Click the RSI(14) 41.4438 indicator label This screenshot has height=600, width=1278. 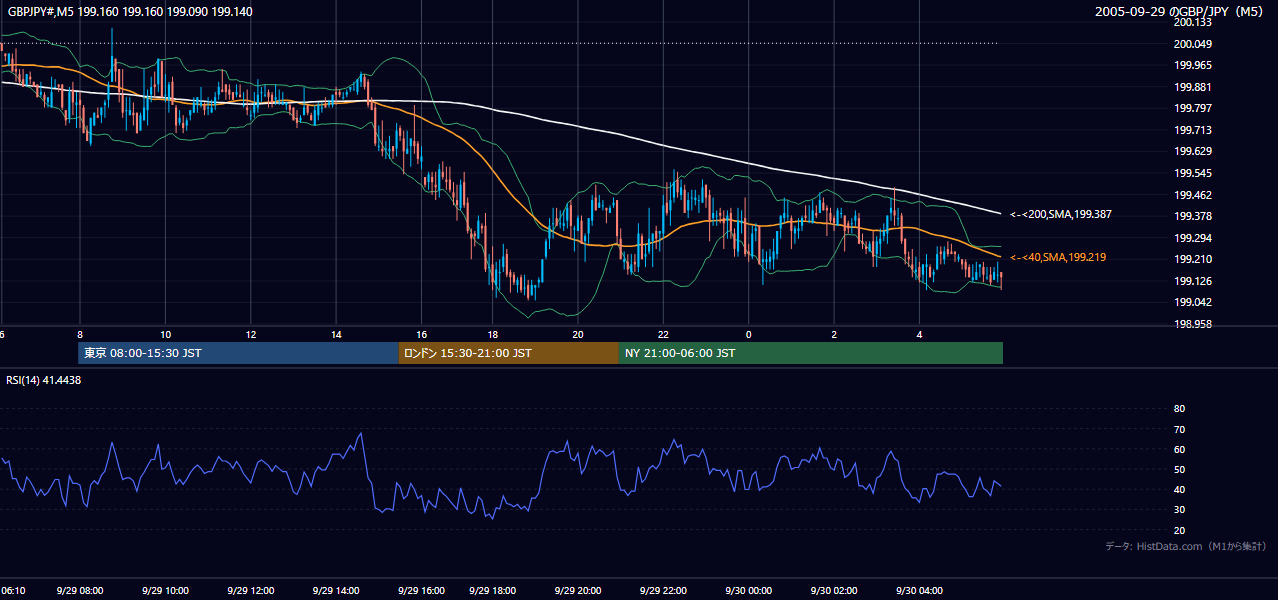[44, 380]
